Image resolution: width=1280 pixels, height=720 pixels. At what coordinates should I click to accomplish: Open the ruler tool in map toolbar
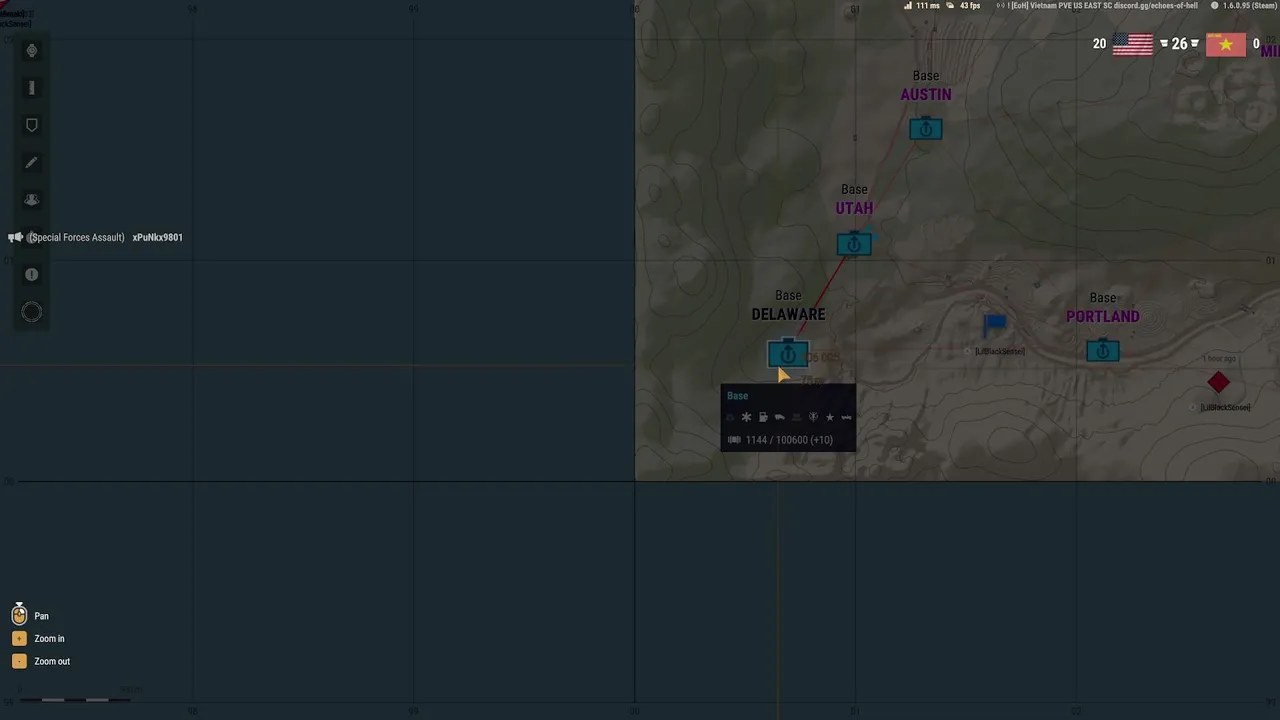[x=32, y=88]
